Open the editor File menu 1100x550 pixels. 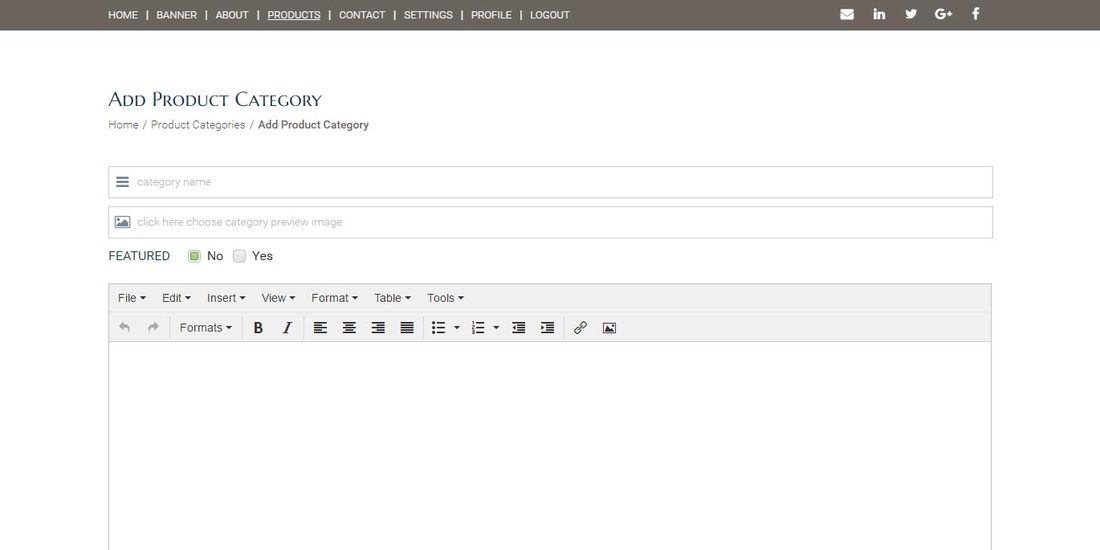click(132, 298)
